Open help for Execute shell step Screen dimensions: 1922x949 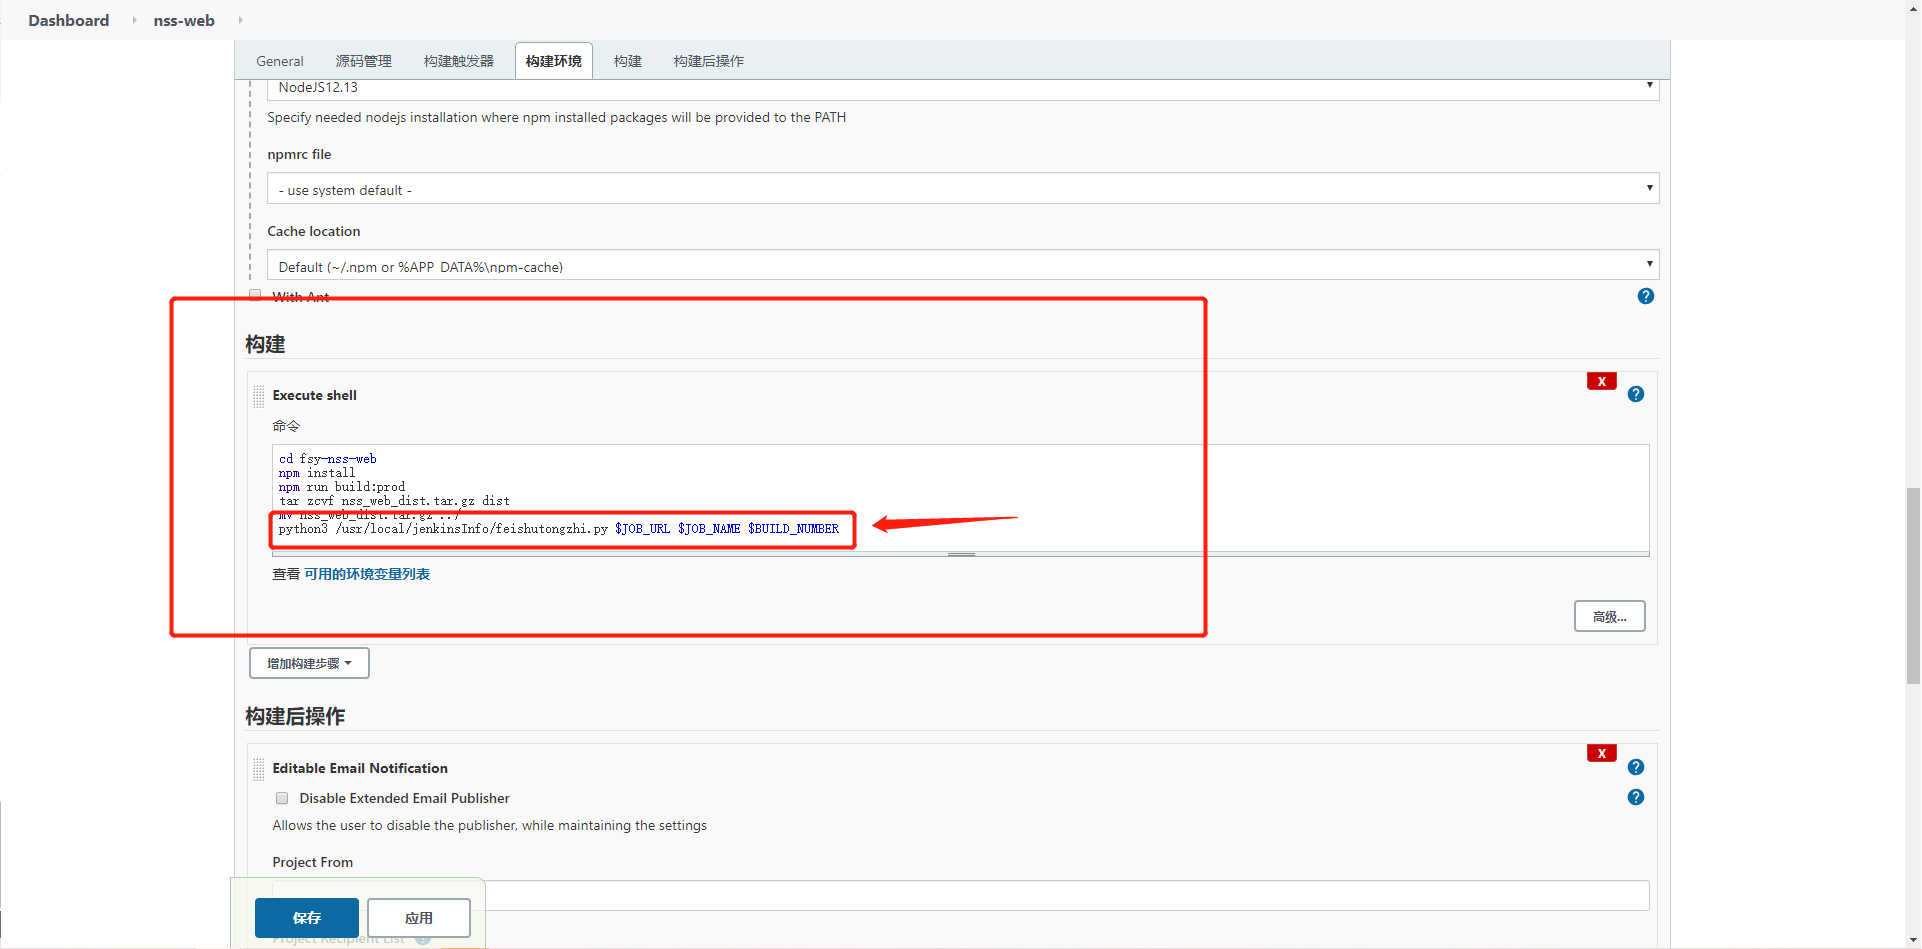point(1635,394)
